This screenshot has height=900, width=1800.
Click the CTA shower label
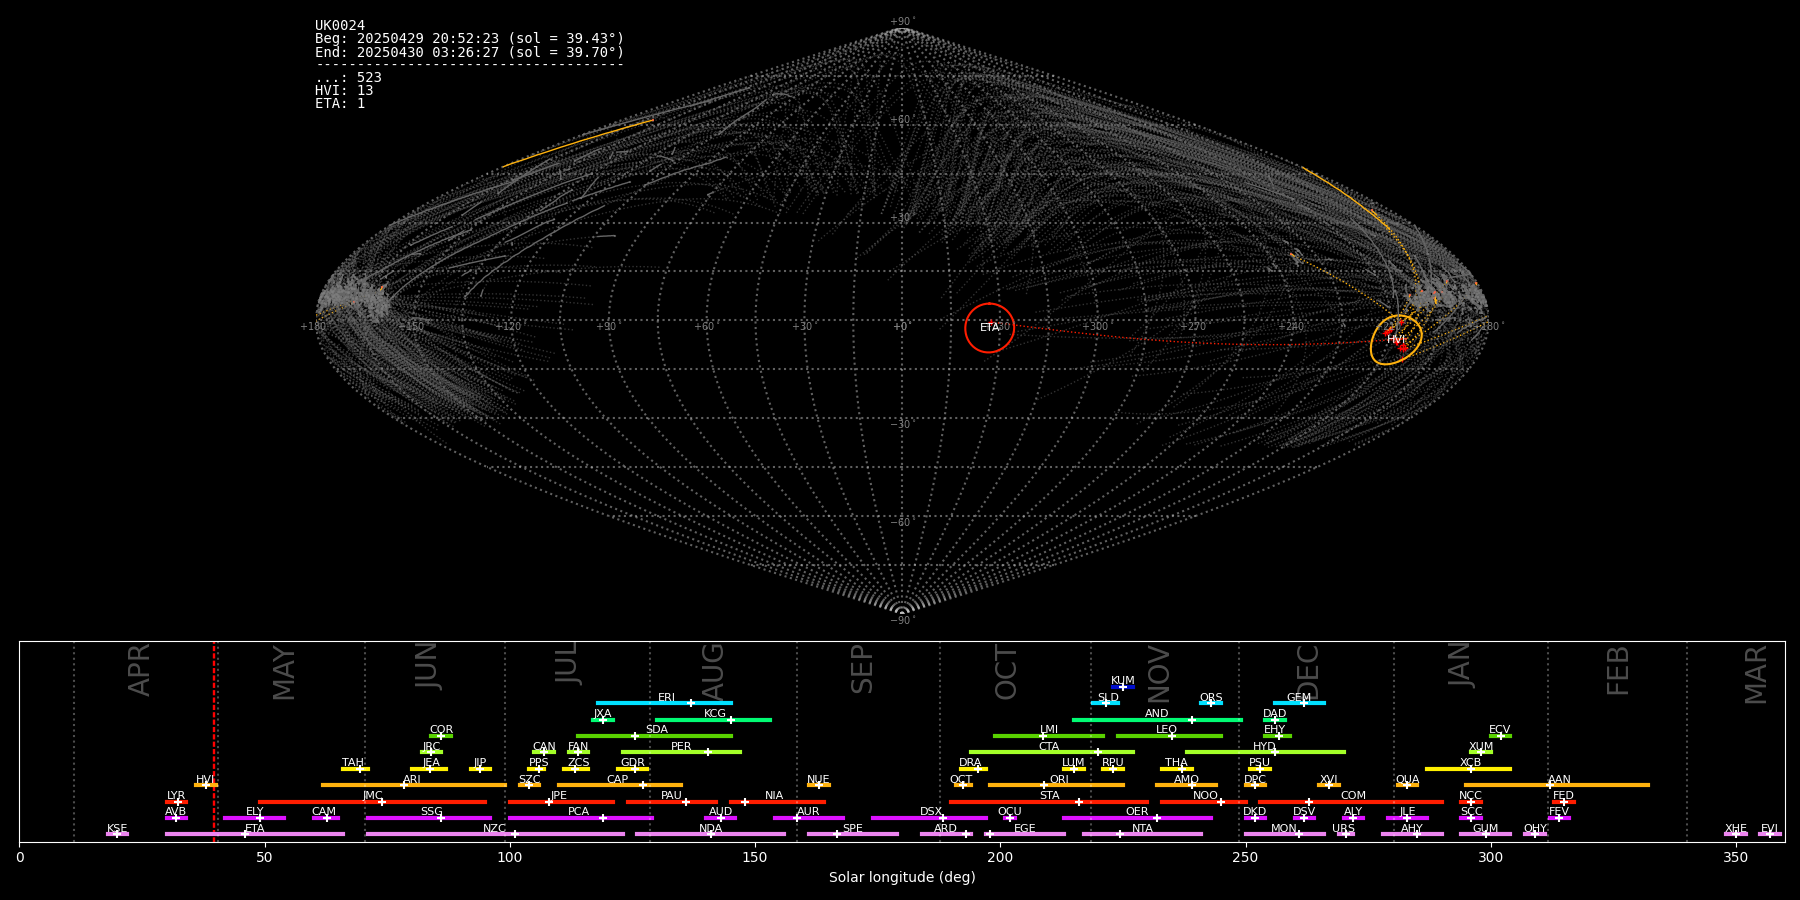1048,747
